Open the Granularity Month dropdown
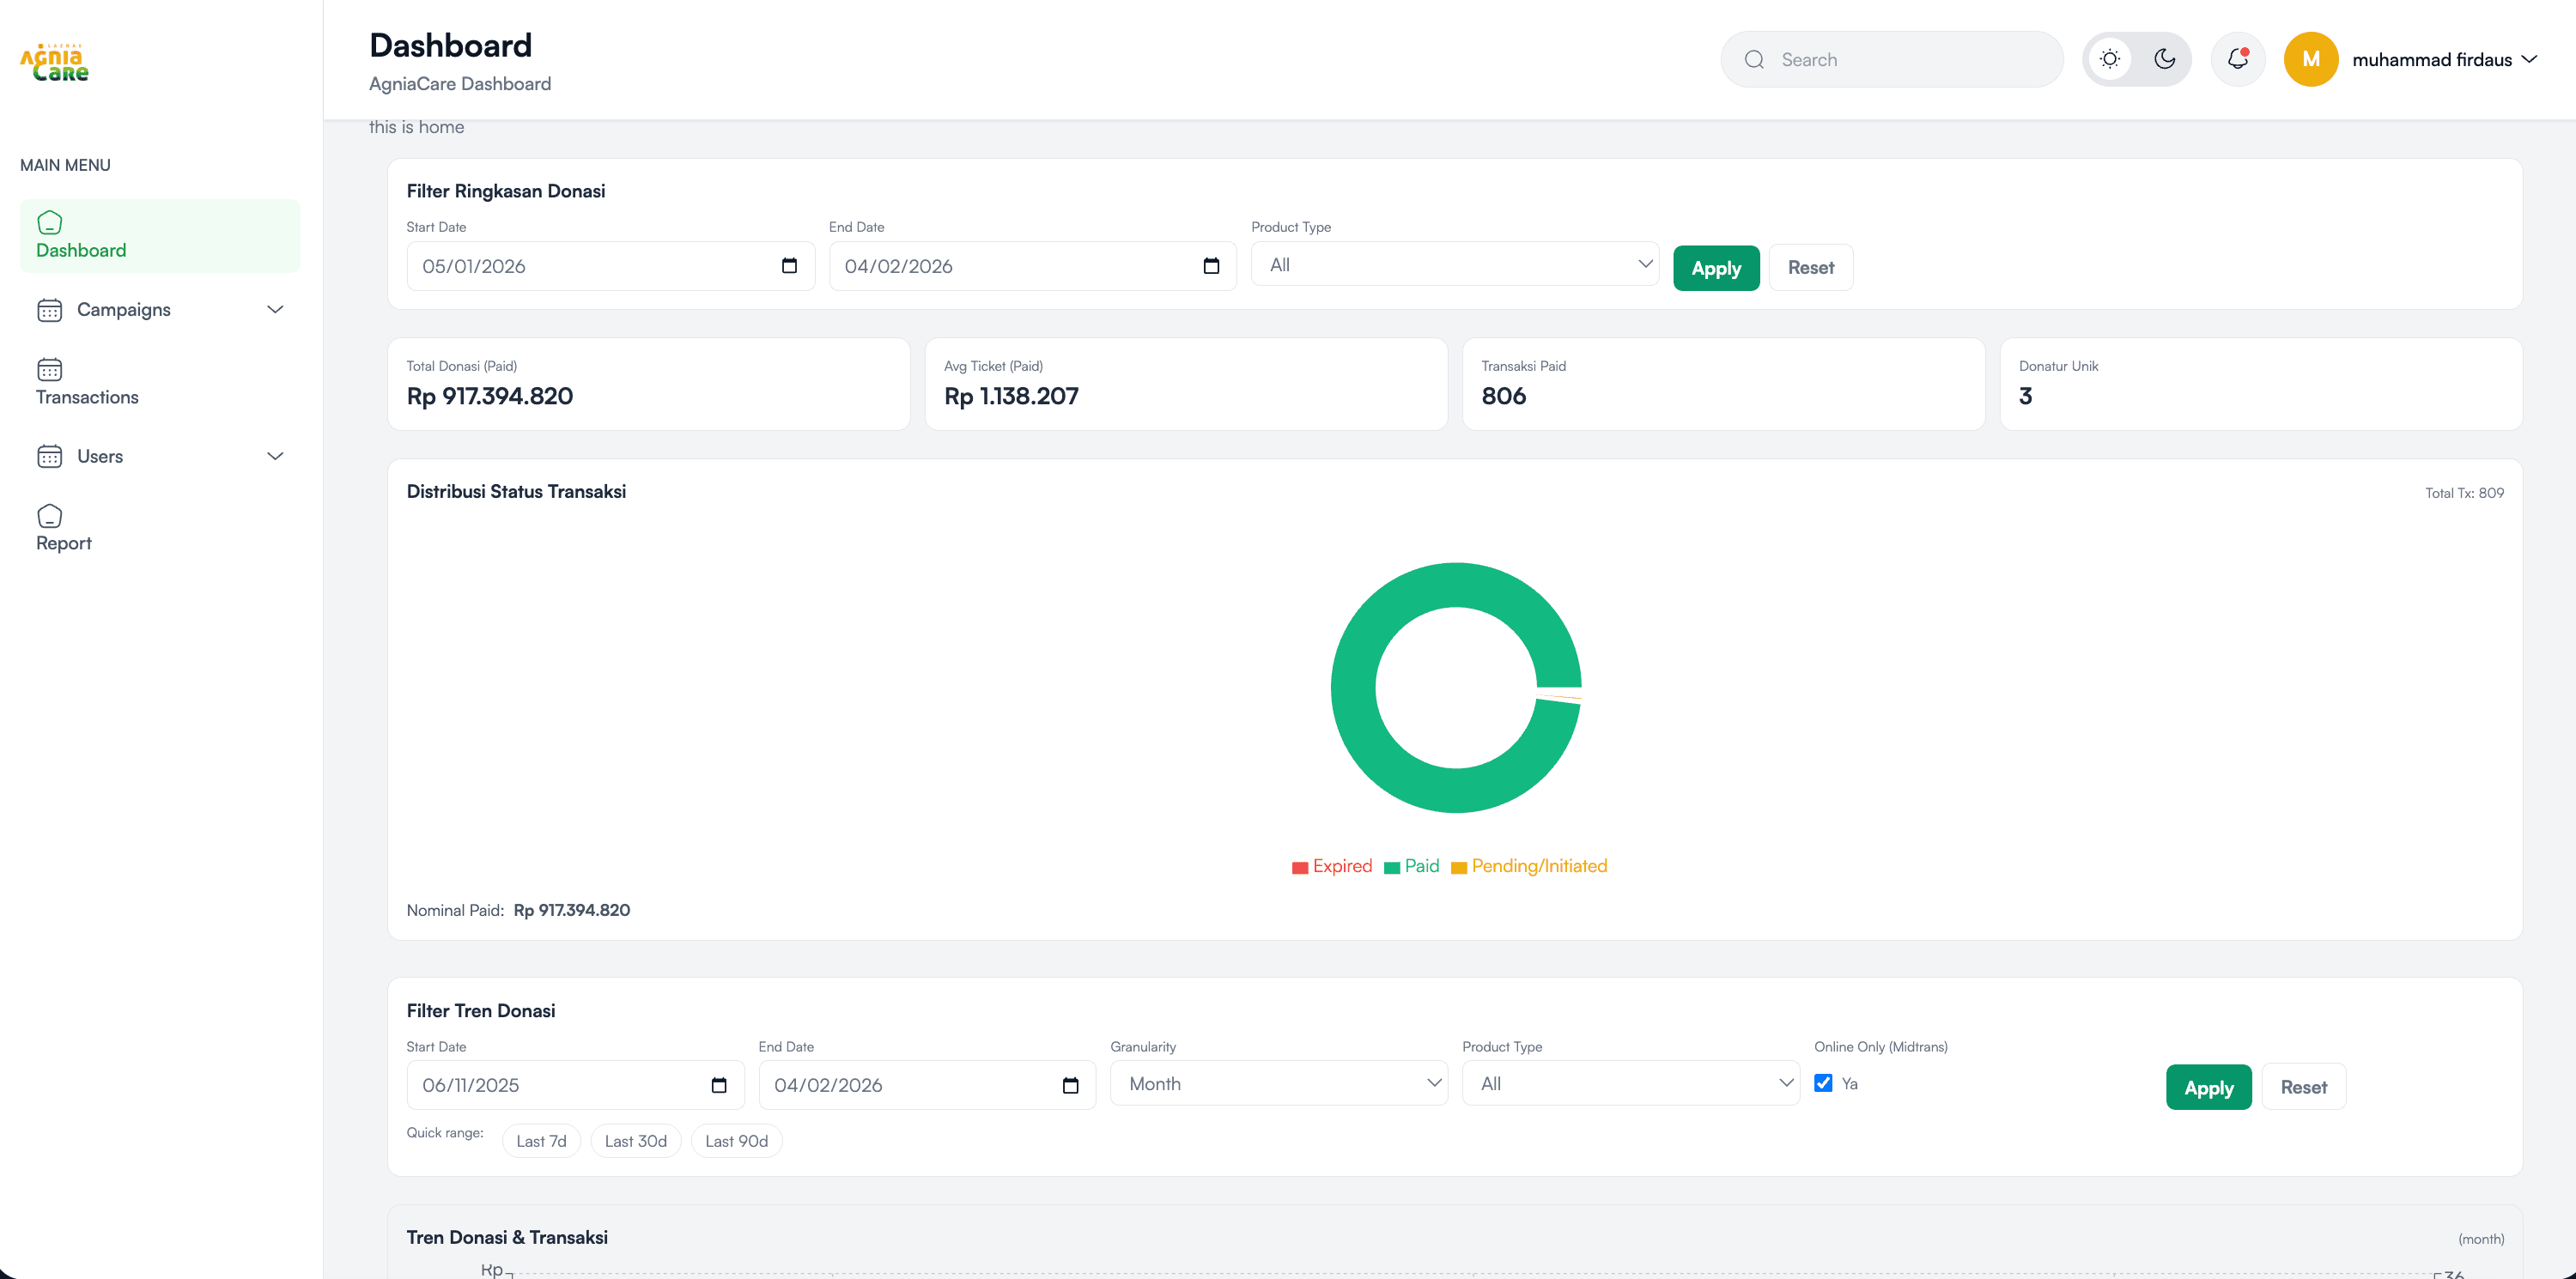The width and height of the screenshot is (2576, 1279). coord(1278,1084)
